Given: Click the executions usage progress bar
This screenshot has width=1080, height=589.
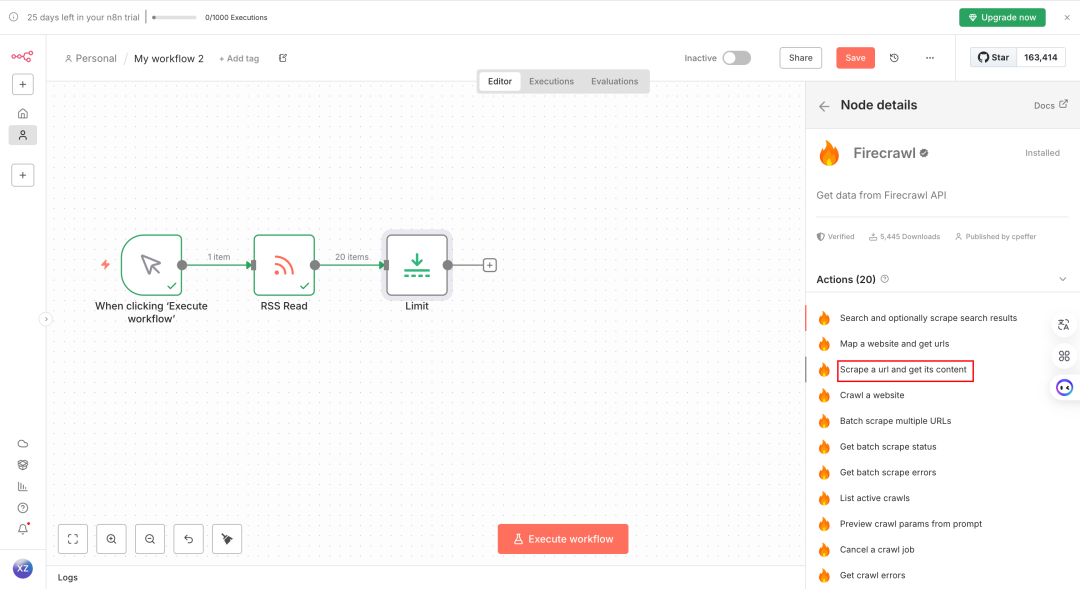Looking at the screenshot, I should point(174,17).
